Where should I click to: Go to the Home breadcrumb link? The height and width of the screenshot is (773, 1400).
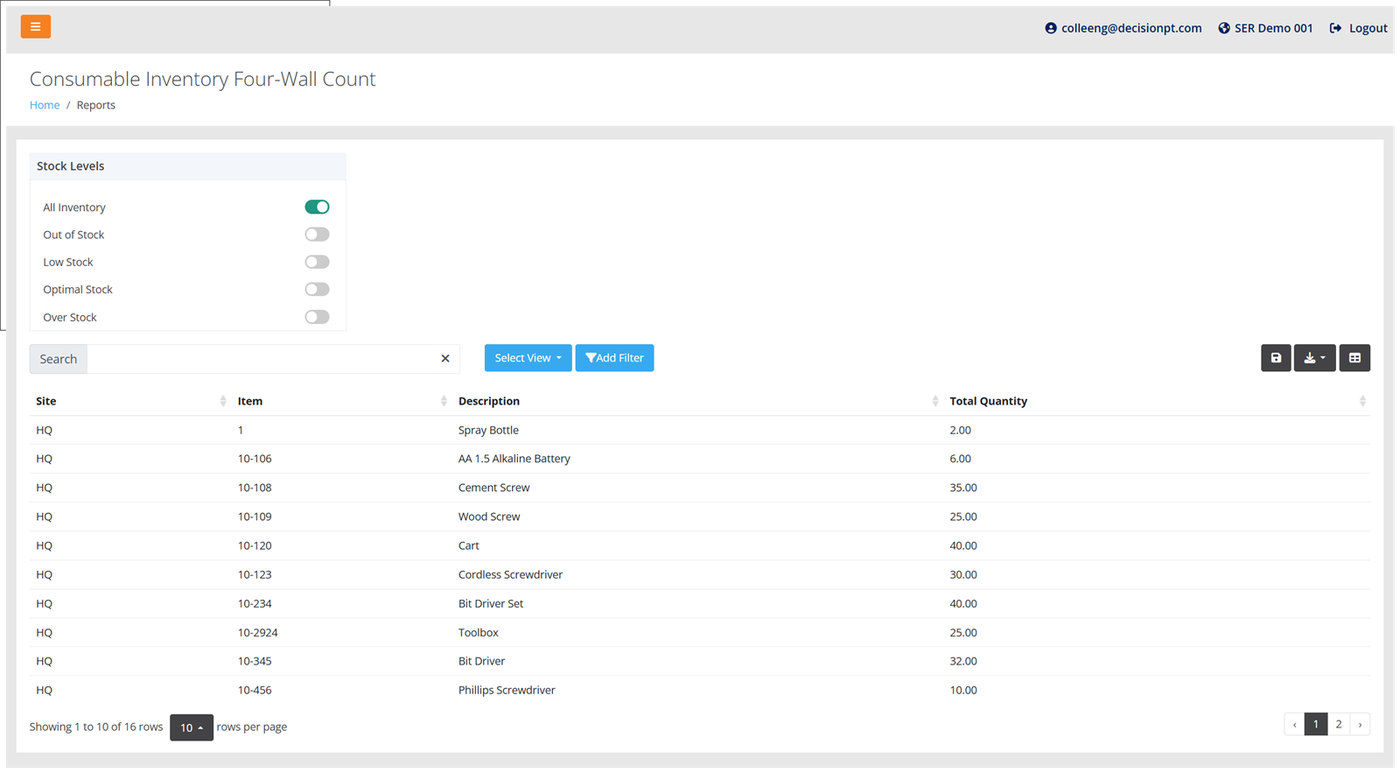click(x=44, y=105)
